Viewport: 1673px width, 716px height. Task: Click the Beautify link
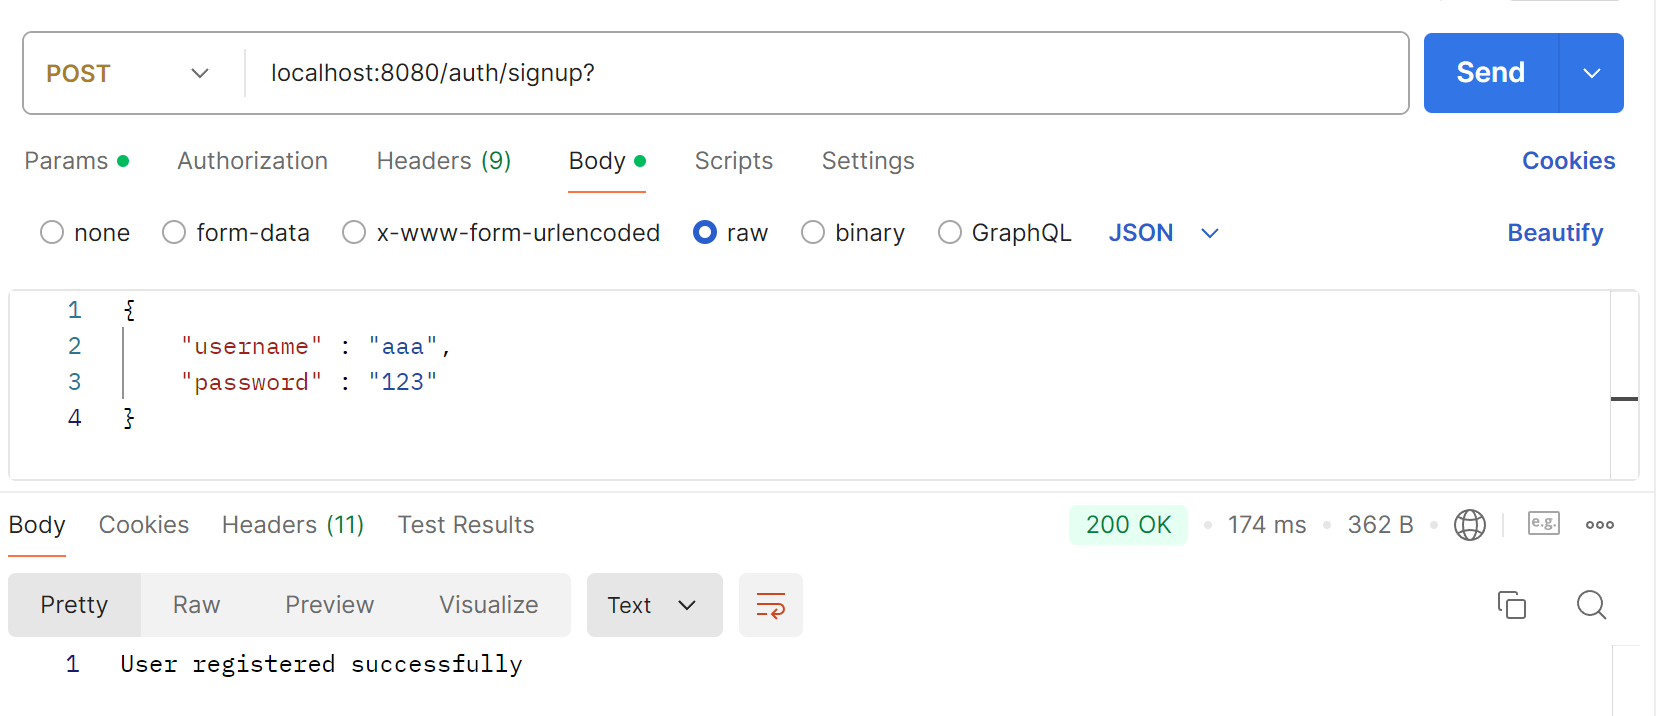coord(1555,233)
